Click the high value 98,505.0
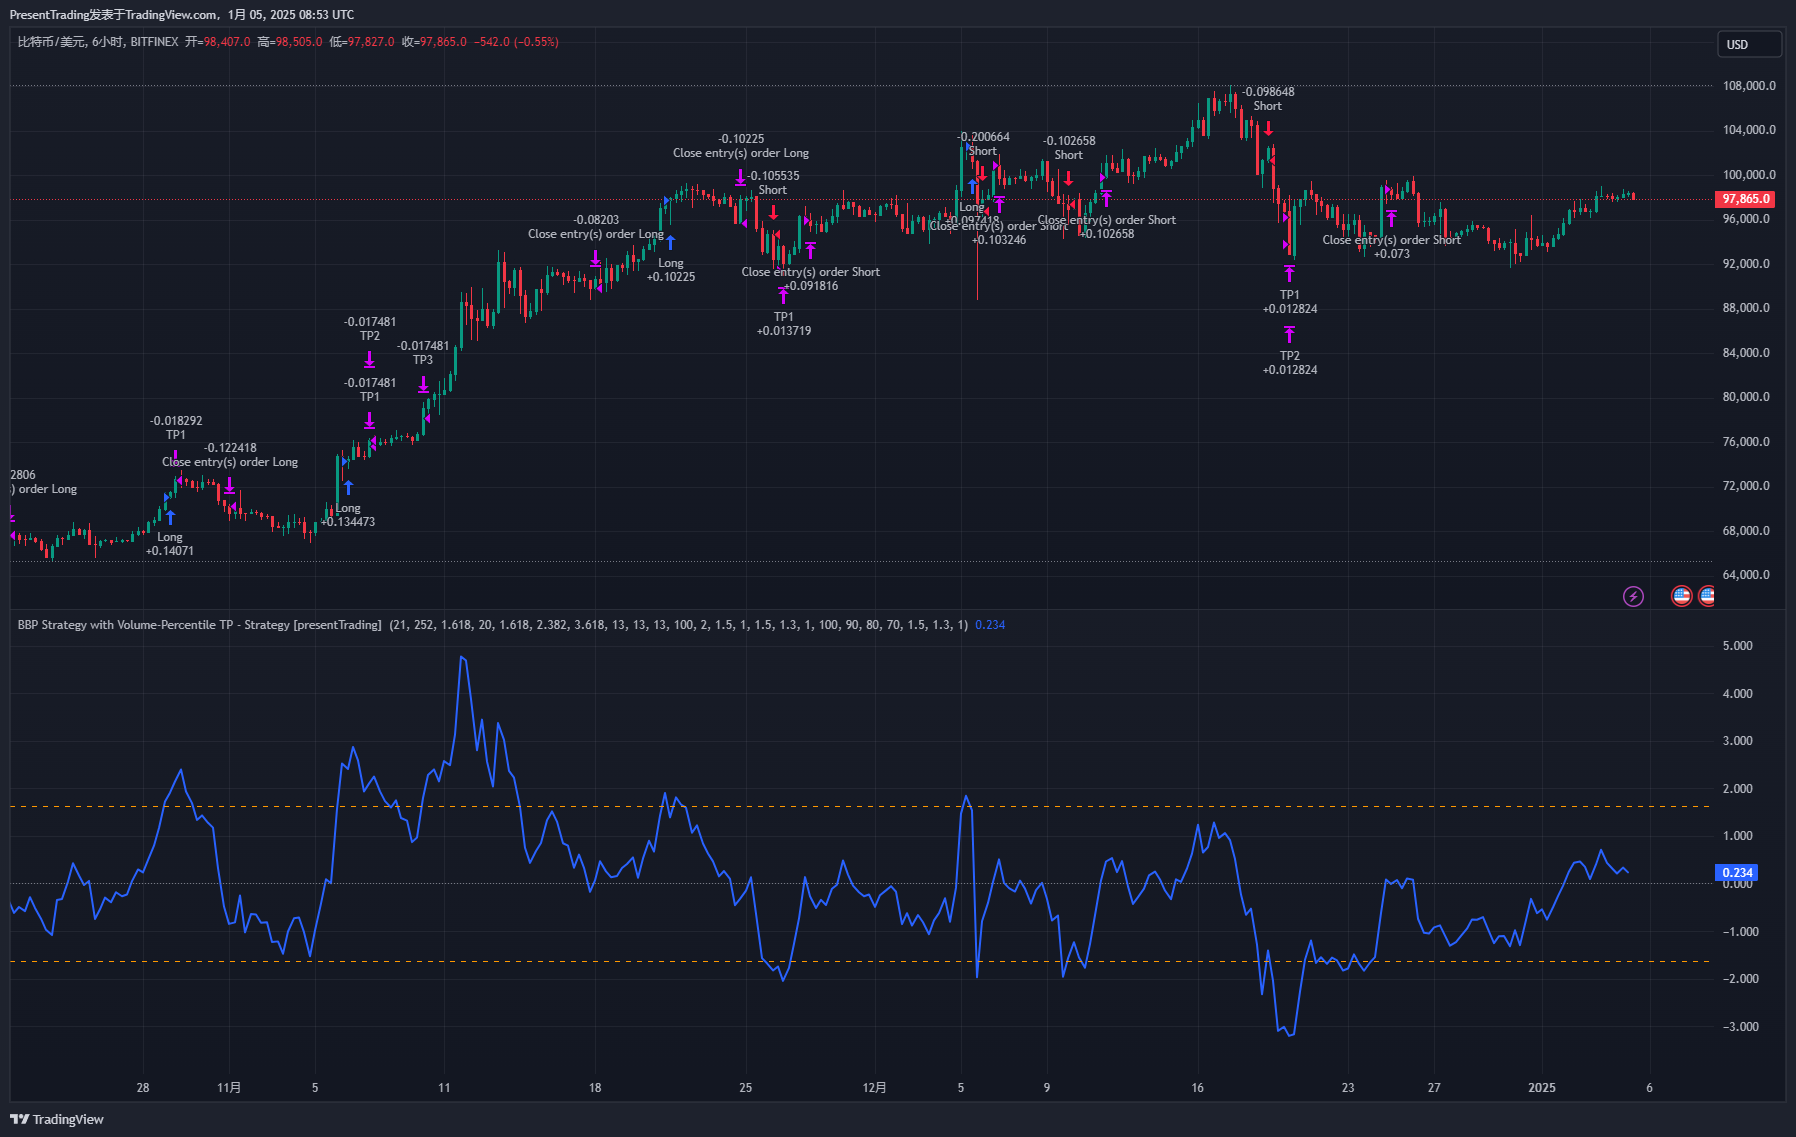The width and height of the screenshot is (1796, 1137). [299, 42]
